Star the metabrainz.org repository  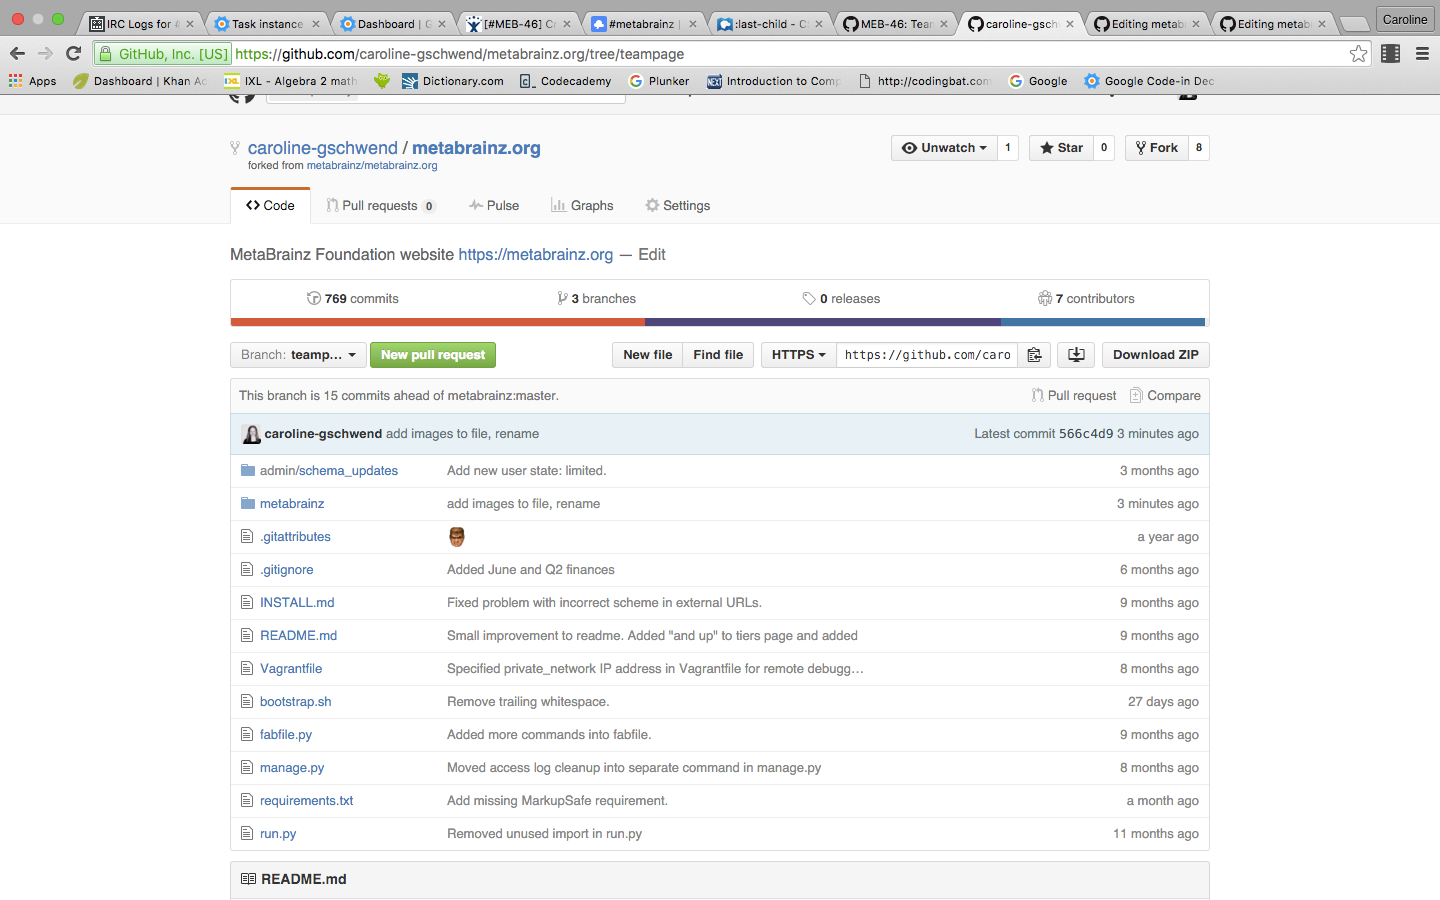[1061, 148]
